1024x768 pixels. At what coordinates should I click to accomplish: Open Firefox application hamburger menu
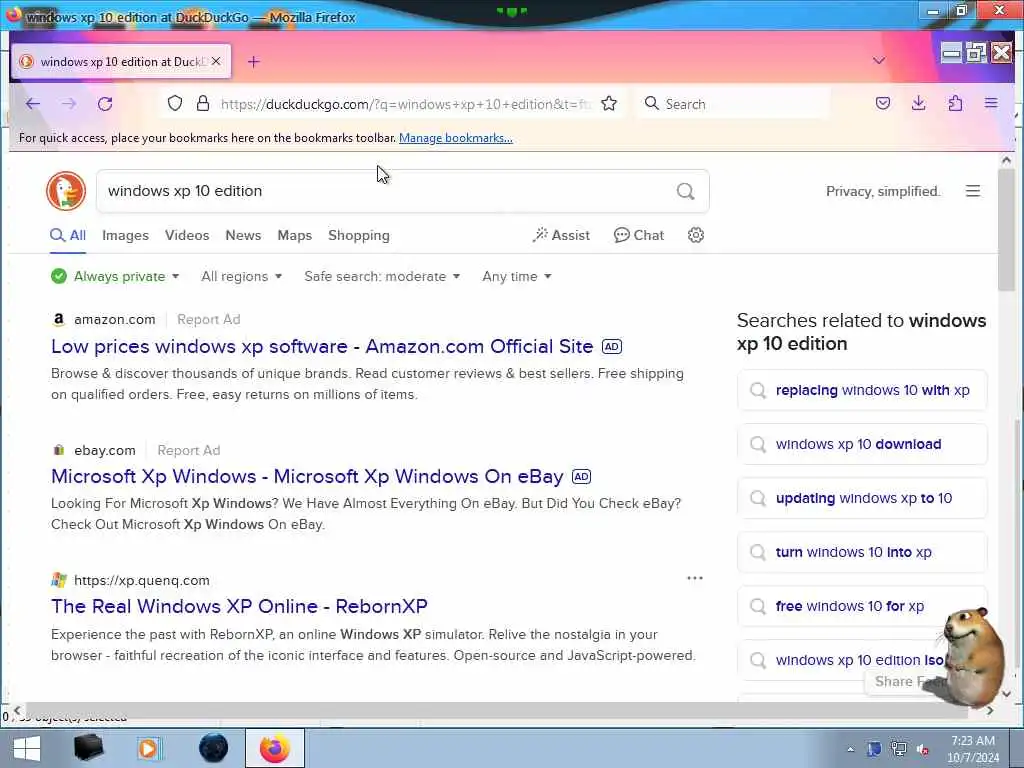[991, 103]
